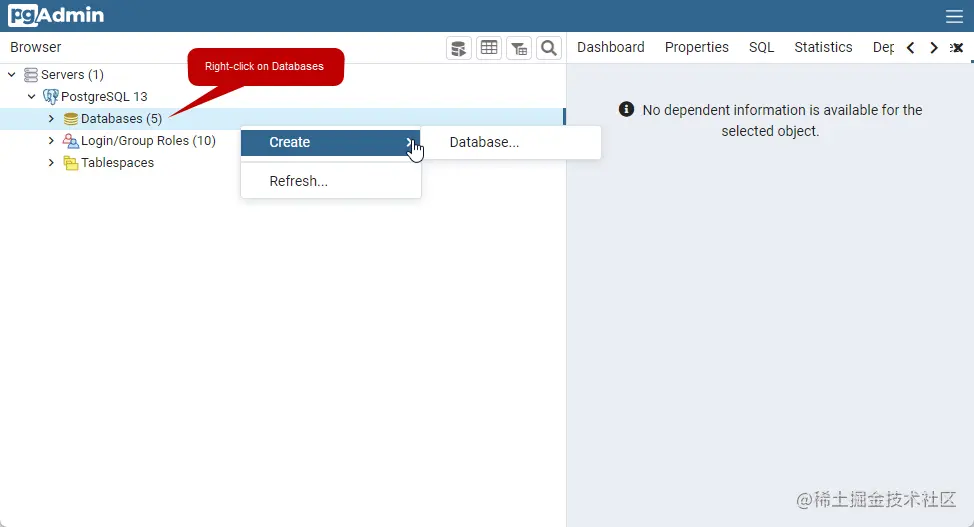The height and width of the screenshot is (527, 974).
Task: Expand the Databases (5) node
Action: click(51, 119)
